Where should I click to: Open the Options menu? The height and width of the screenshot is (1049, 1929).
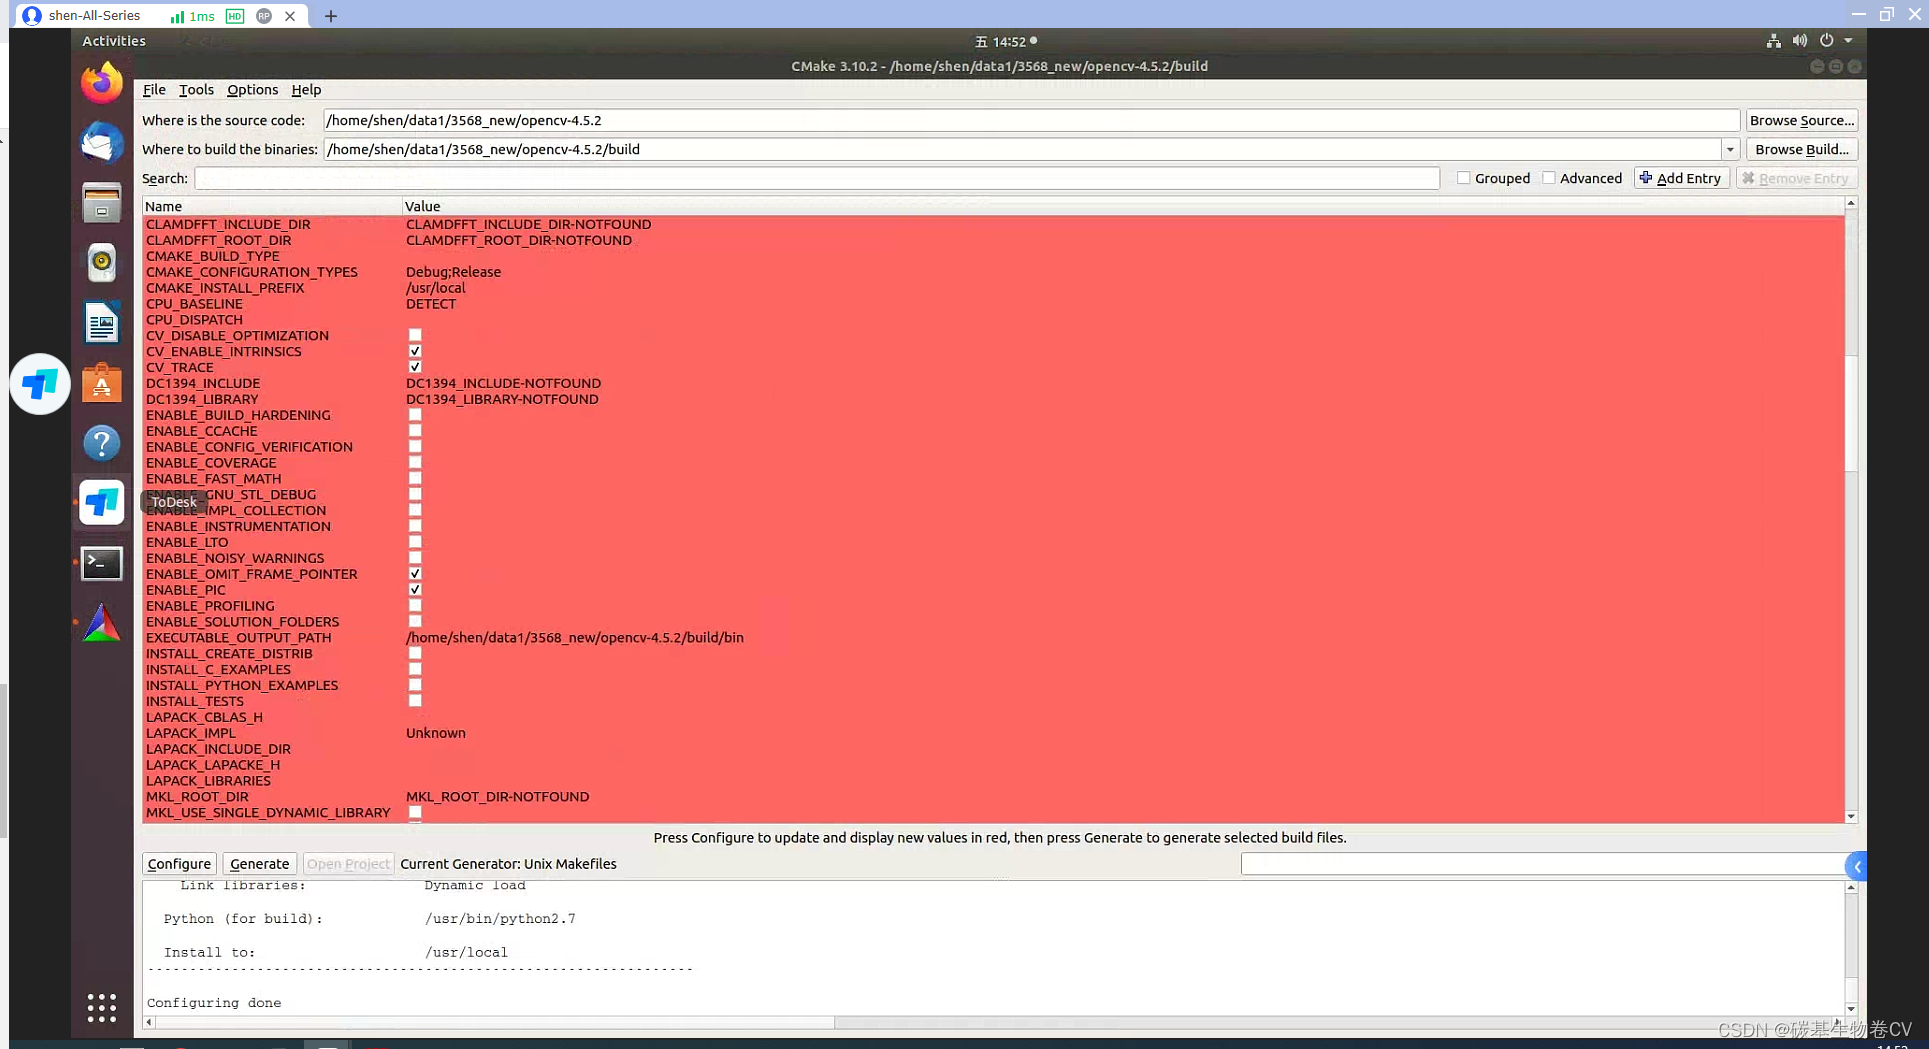(252, 89)
